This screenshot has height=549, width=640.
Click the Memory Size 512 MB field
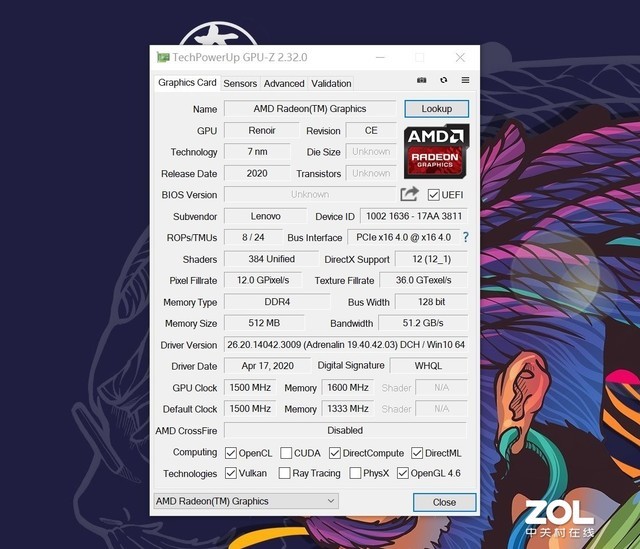point(264,323)
